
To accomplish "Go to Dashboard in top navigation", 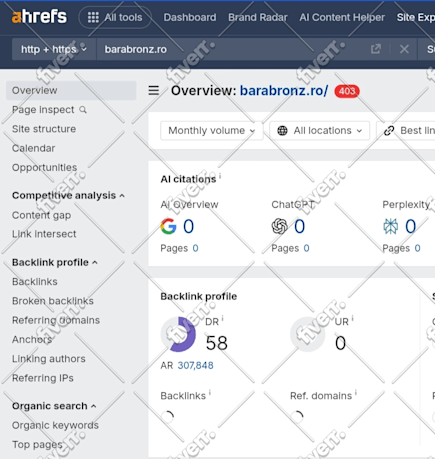I will pos(190,17).
